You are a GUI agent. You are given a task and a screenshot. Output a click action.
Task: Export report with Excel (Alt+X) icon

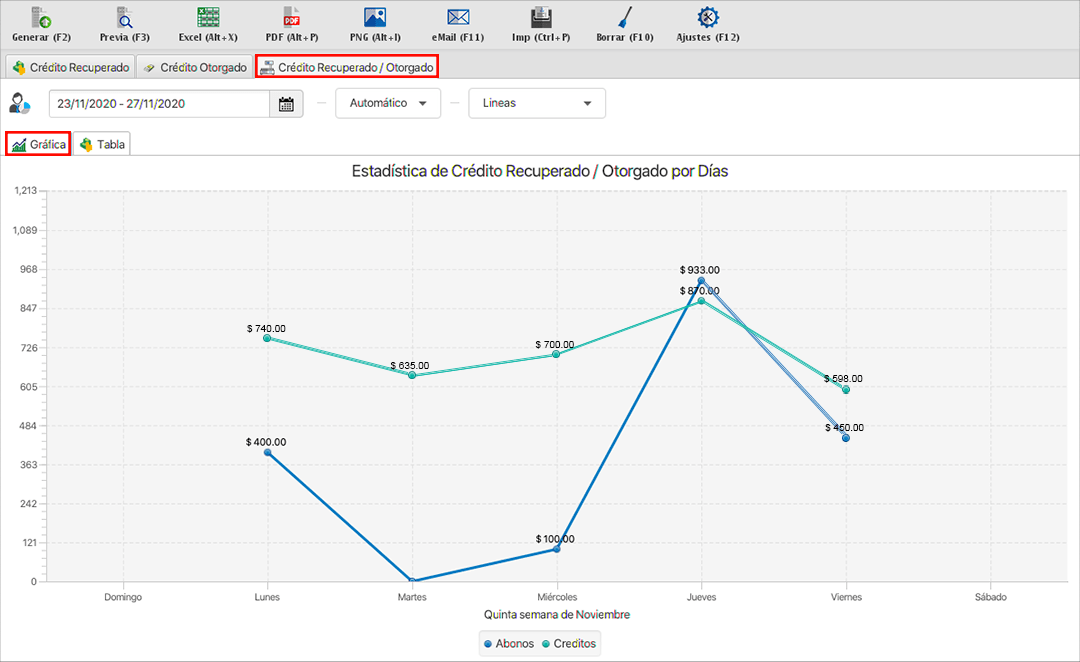coord(208,17)
